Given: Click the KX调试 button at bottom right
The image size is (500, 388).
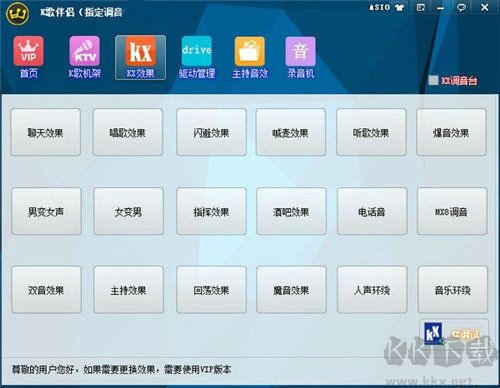Looking at the screenshot, I should (454, 333).
